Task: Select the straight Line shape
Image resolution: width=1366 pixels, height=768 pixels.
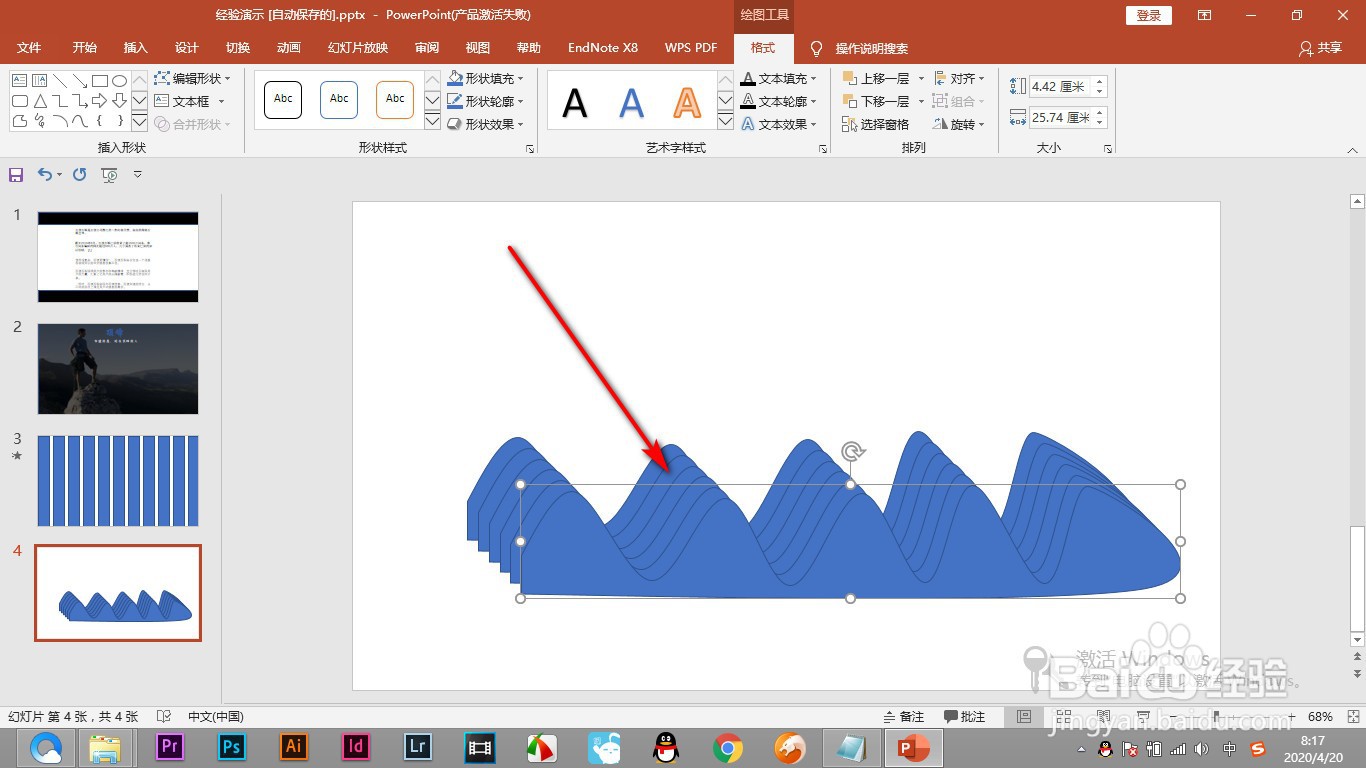Action: (60, 80)
